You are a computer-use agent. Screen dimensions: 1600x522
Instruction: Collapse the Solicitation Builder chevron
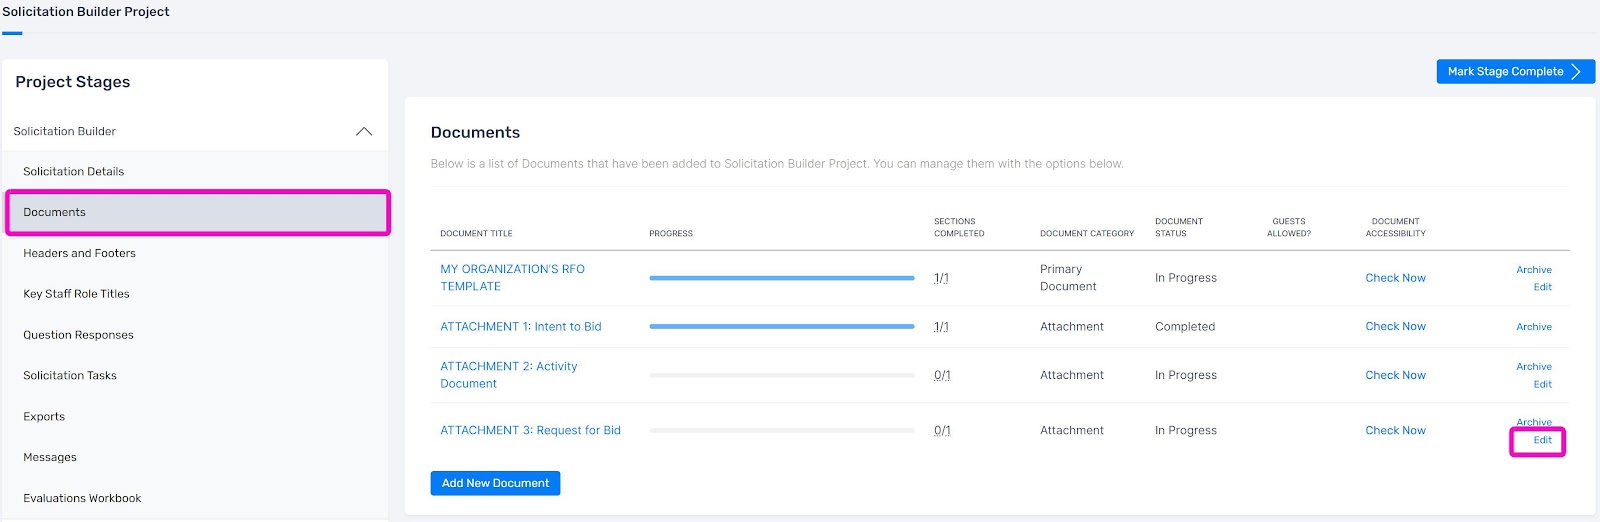[364, 131]
